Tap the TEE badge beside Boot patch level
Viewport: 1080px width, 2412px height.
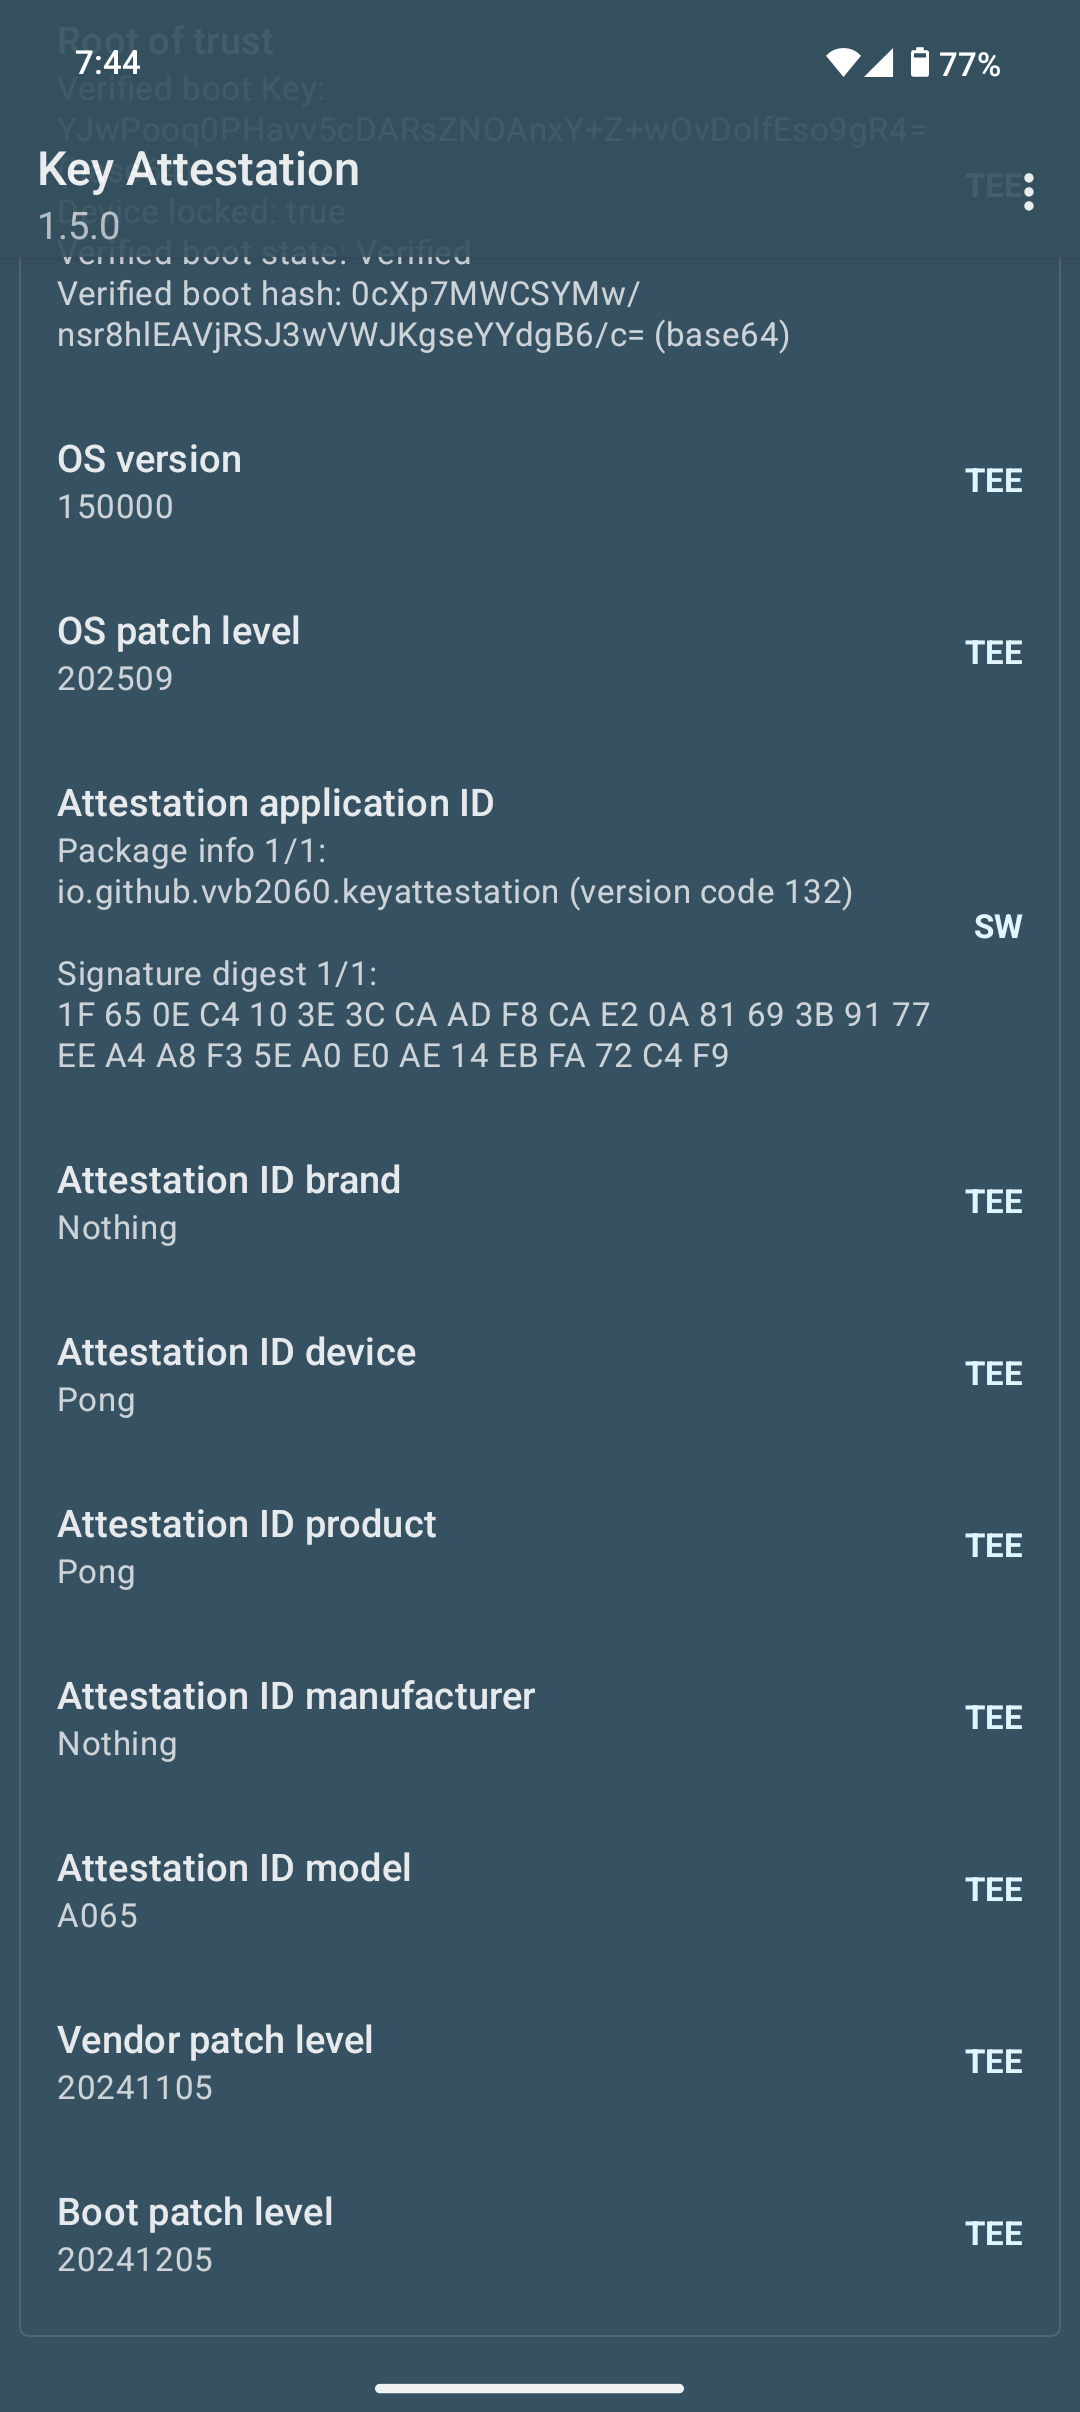pos(993,2234)
